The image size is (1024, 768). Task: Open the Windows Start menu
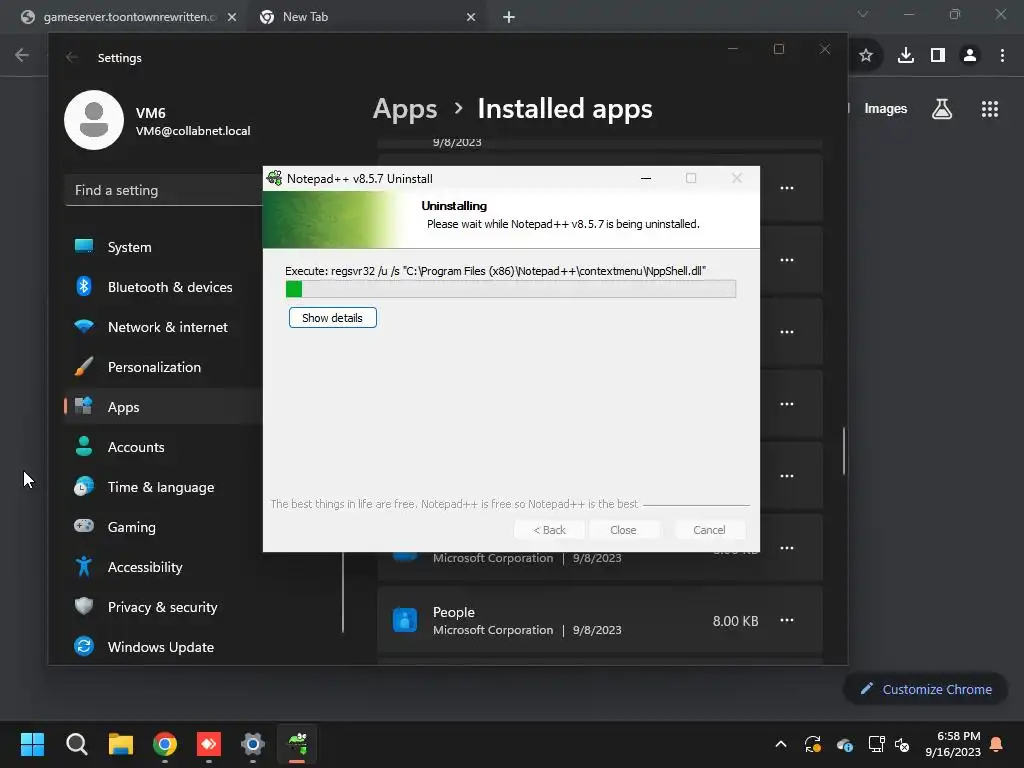pyautogui.click(x=32, y=744)
